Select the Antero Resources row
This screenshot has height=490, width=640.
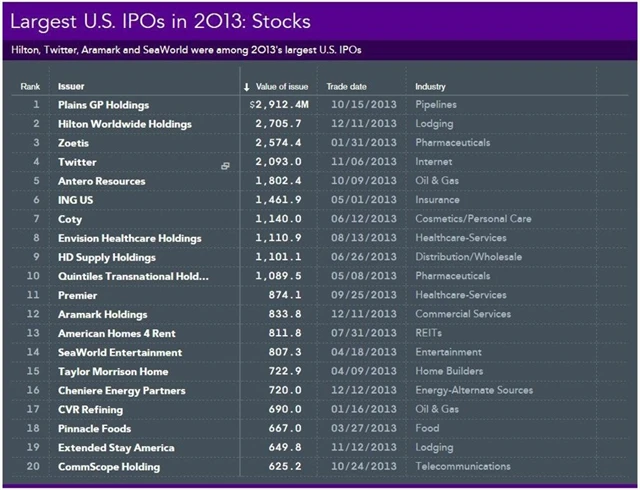pyautogui.click(x=101, y=181)
